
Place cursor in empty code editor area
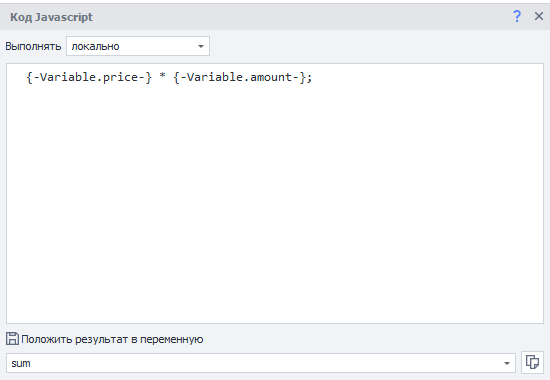[x=275, y=204]
